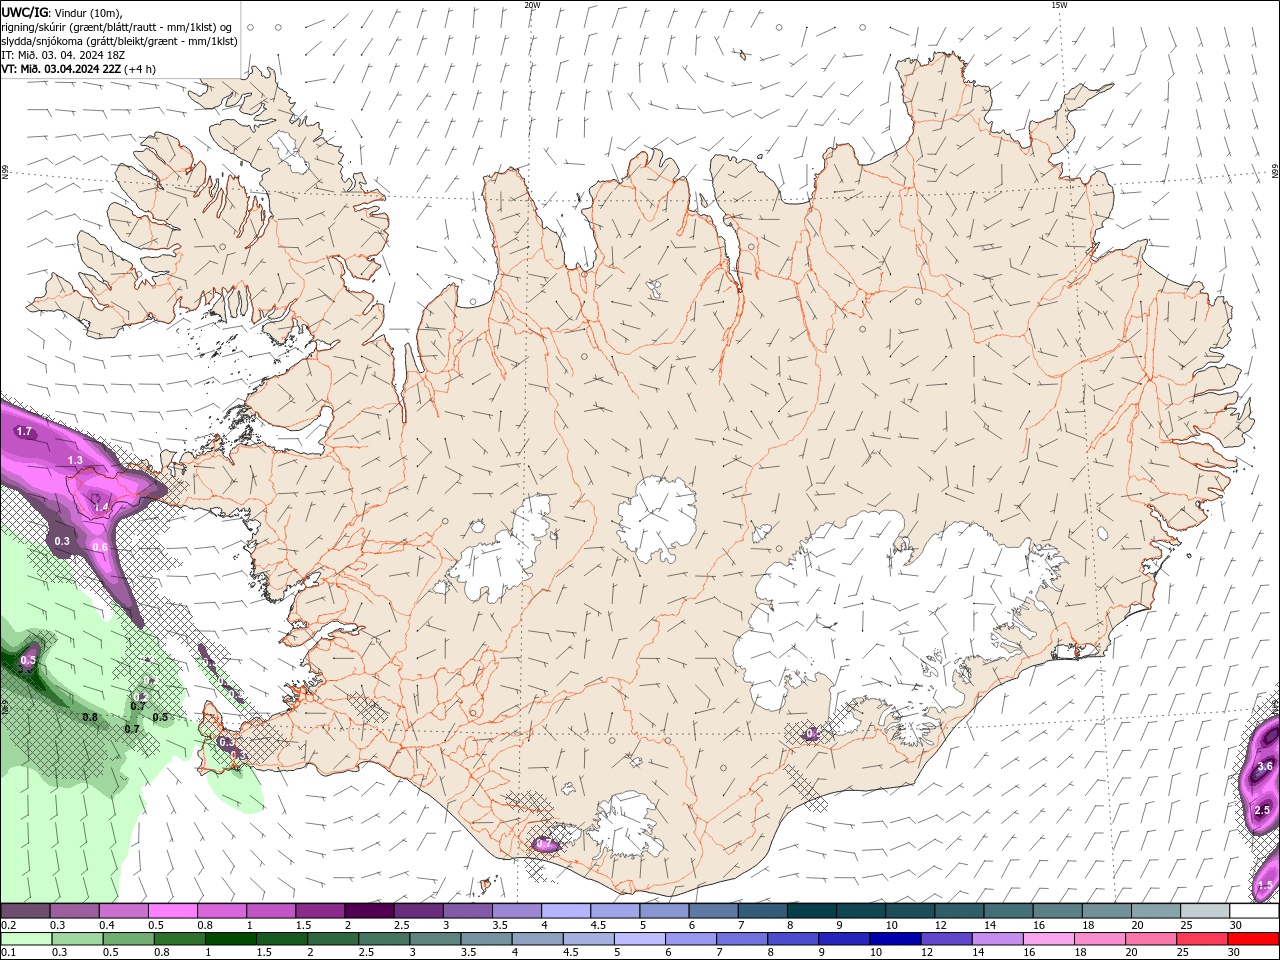Select the bright red swatch labeled 30 in rain scale
Screen dimensions: 1280x960
point(1254,939)
